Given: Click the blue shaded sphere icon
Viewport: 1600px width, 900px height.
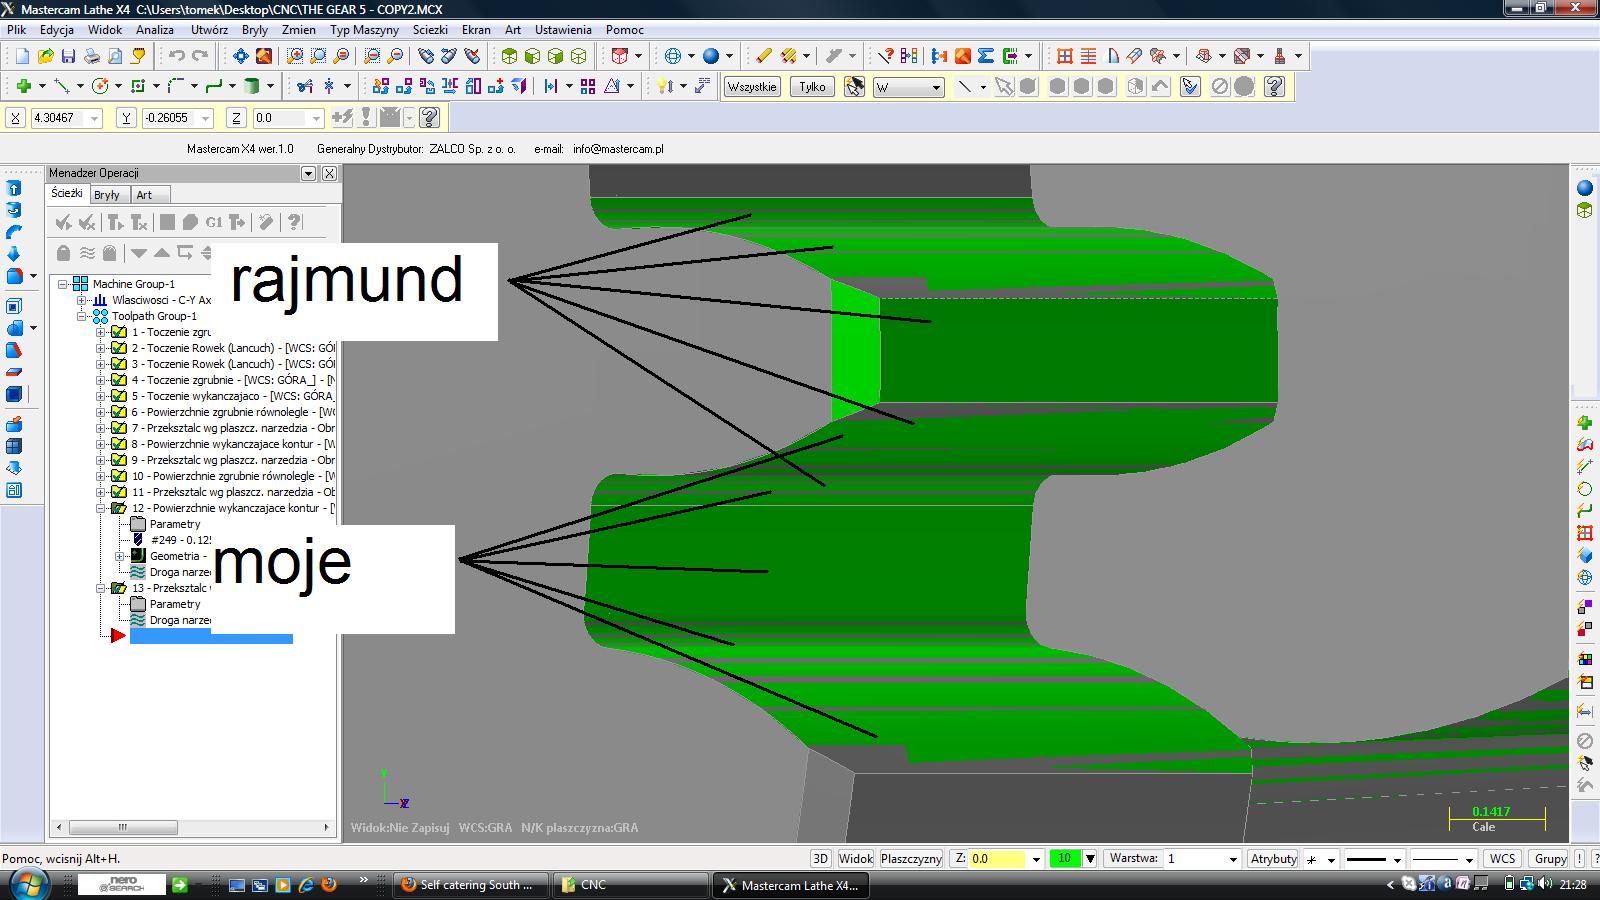Looking at the screenshot, I should (x=711, y=56).
